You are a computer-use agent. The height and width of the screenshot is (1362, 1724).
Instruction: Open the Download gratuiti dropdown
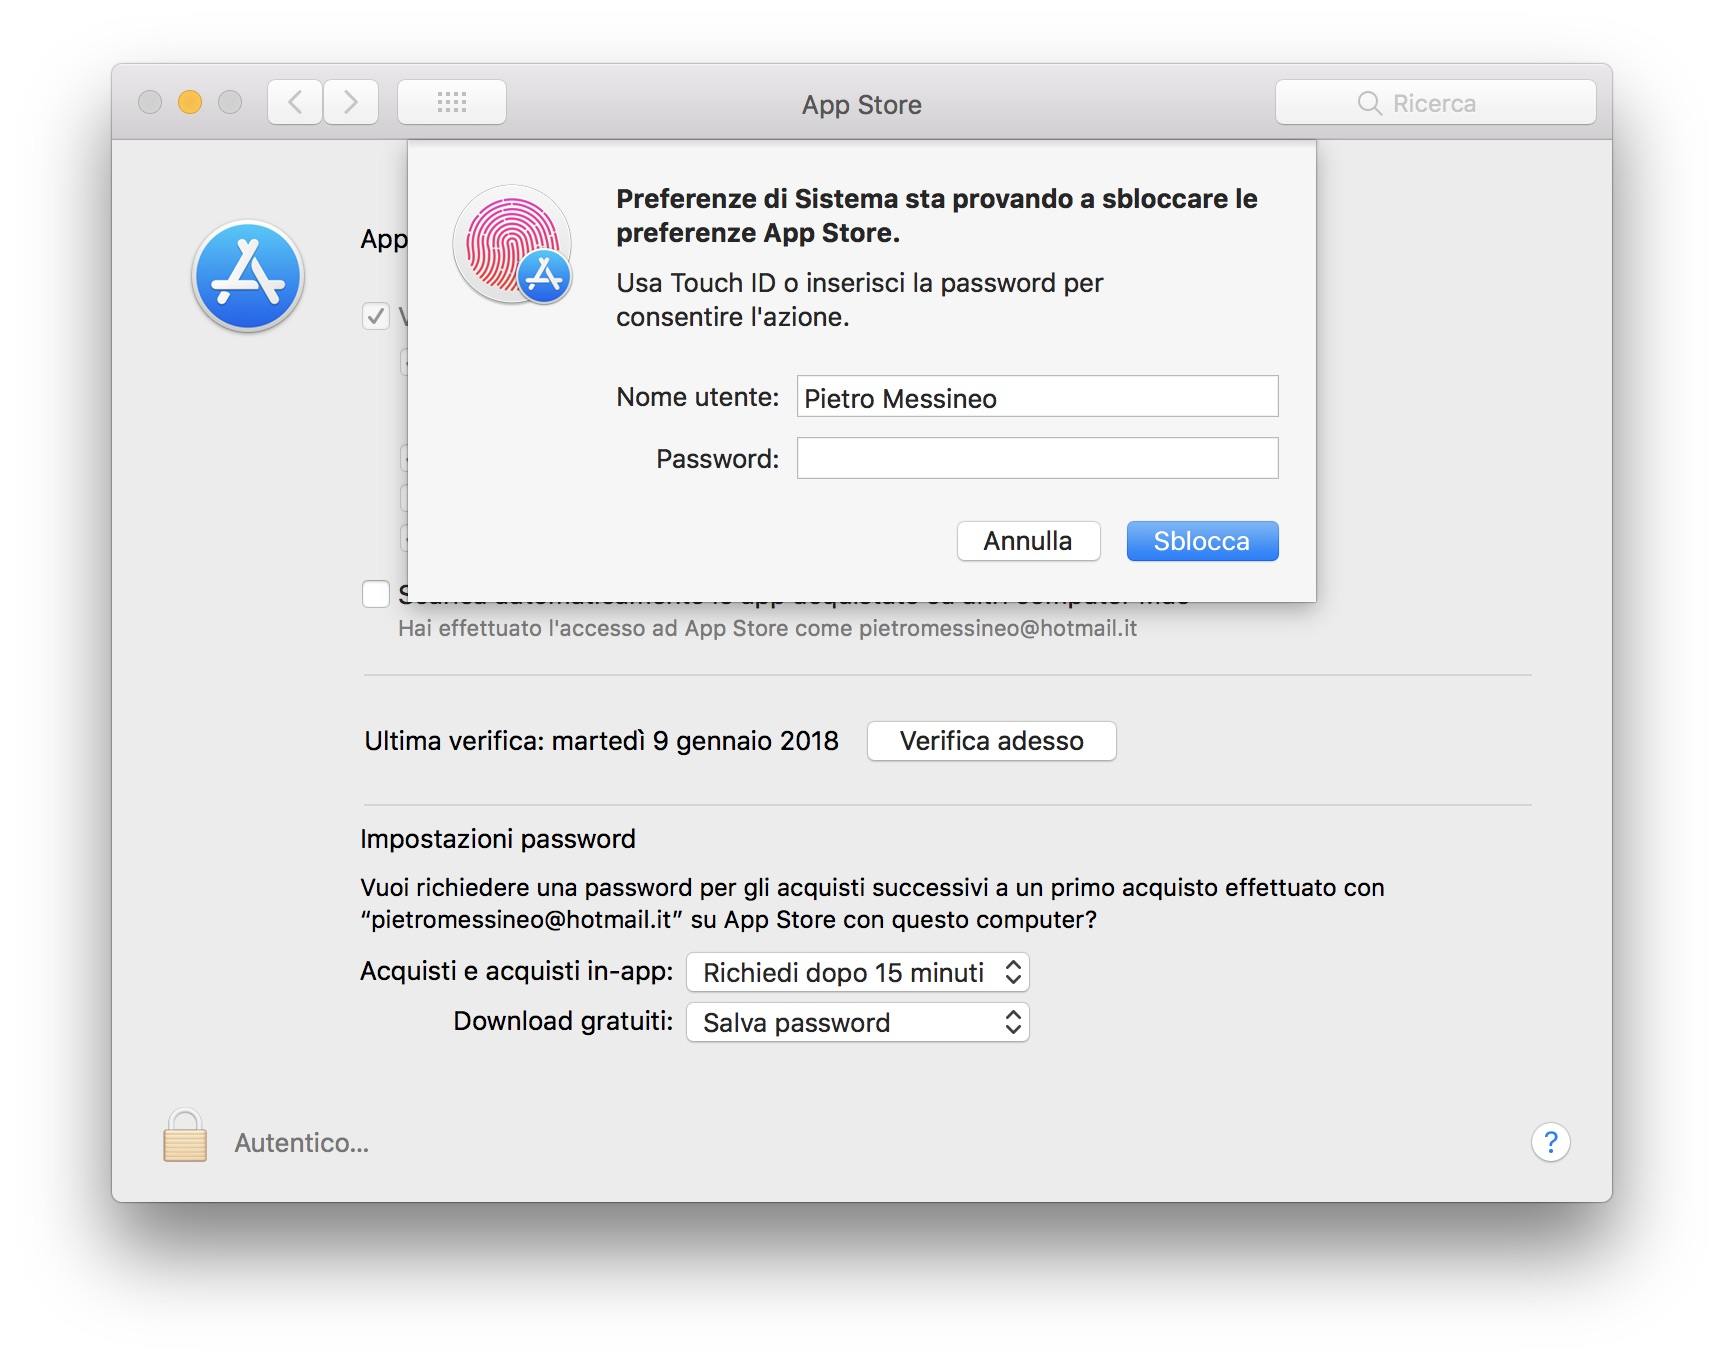(x=857, y=1022)
